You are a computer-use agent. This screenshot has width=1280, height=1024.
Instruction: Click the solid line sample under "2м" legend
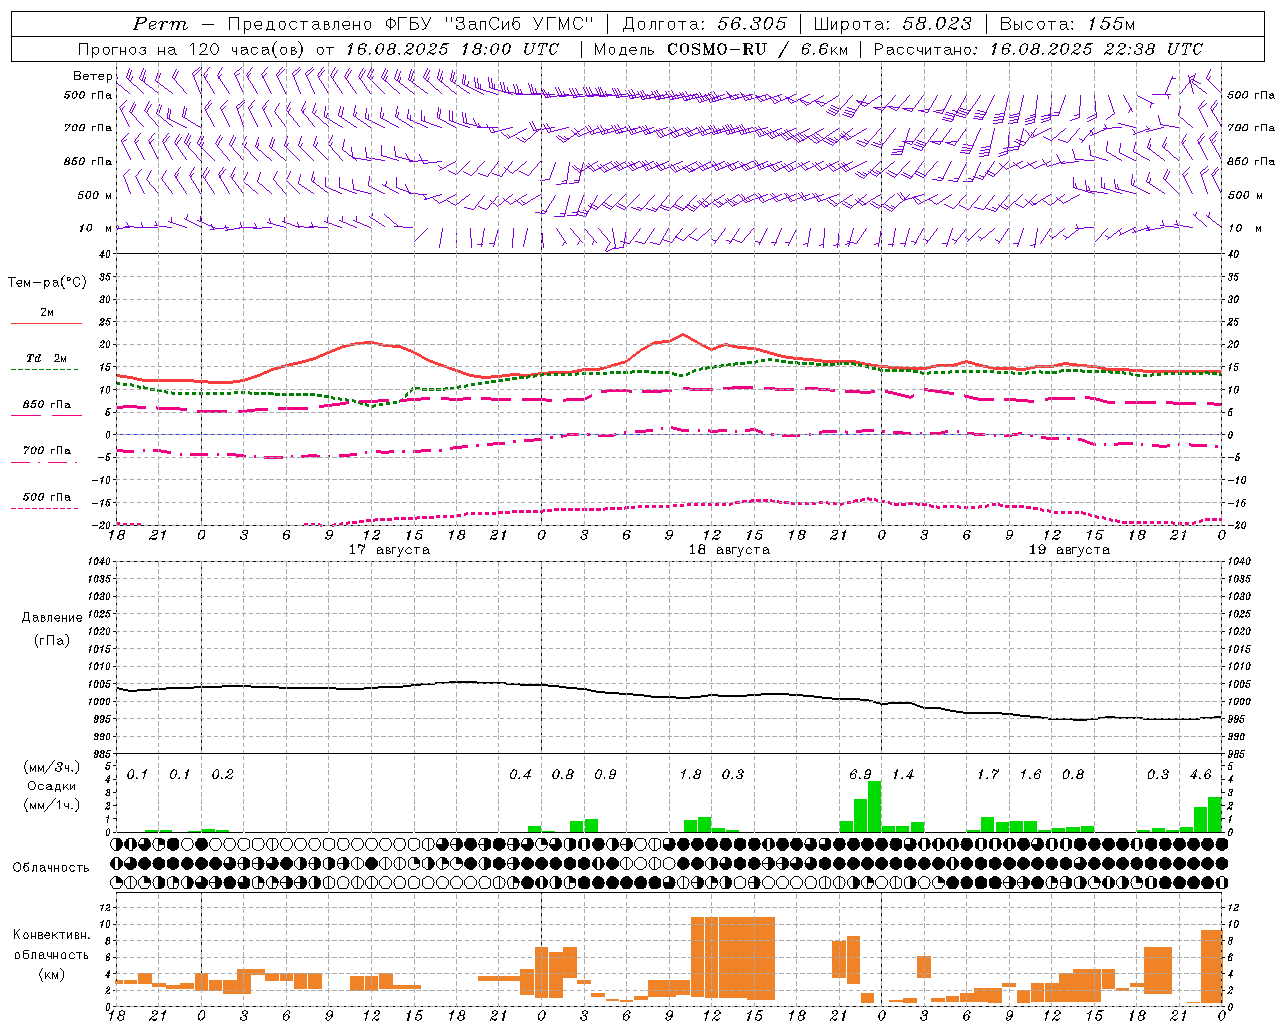tap(46, 323)
